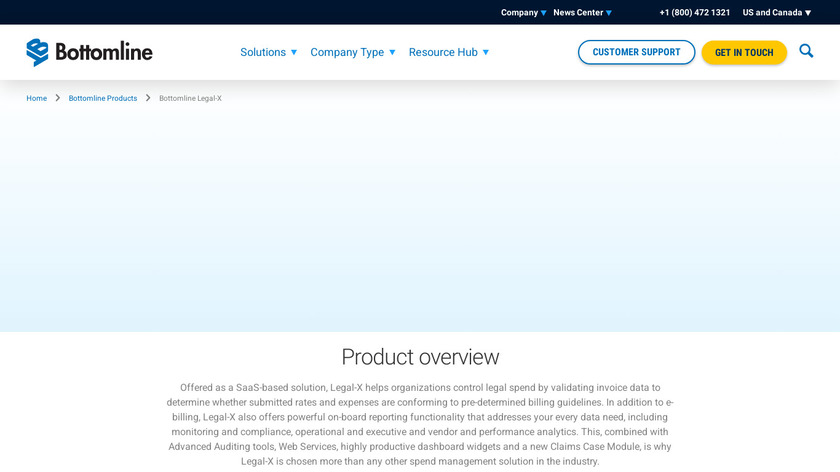Open the Solutions menu
This screenshot has height=472, width=840.
tap(263, 52)
